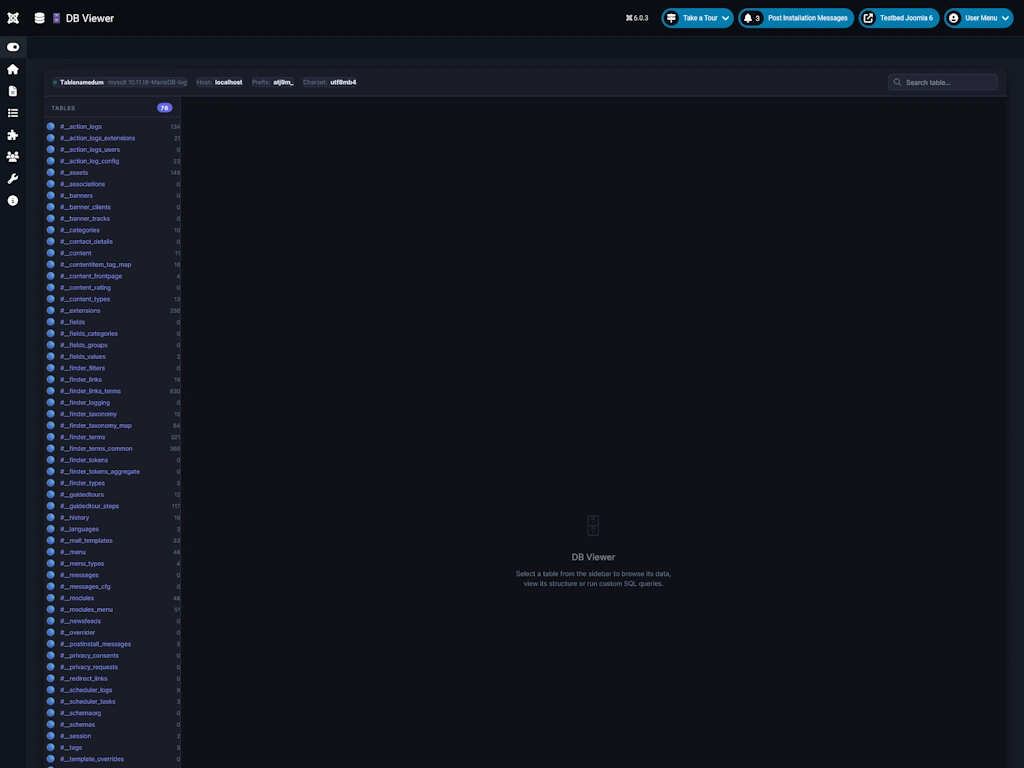The image size is (1024, 768).
Task: Open the User Menu dropdown
Action: click(x=979, y=18)
